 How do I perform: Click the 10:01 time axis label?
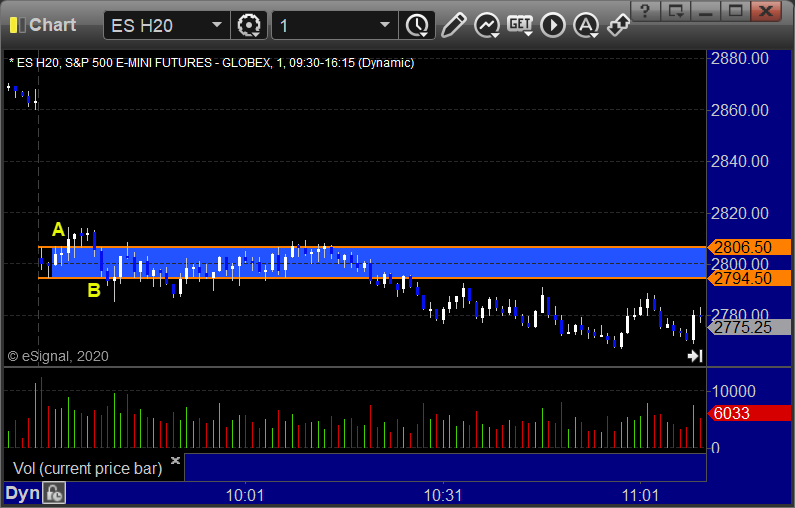(x=245, y=495)
